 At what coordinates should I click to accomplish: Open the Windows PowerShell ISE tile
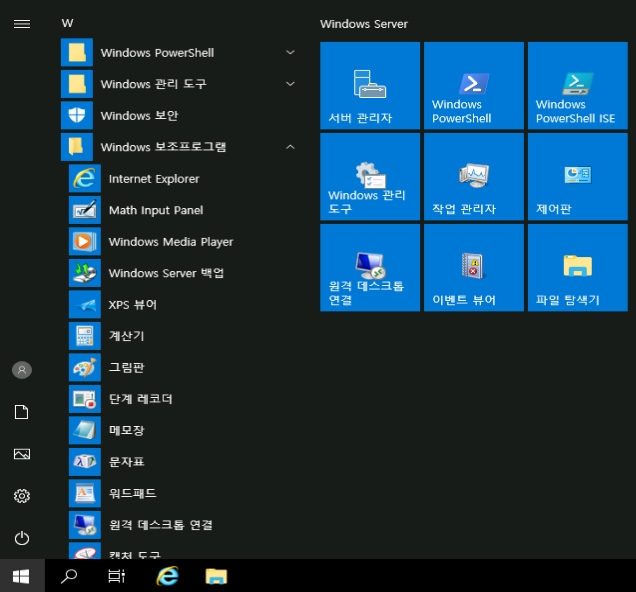pyautogui.click(x=578, y=86)
